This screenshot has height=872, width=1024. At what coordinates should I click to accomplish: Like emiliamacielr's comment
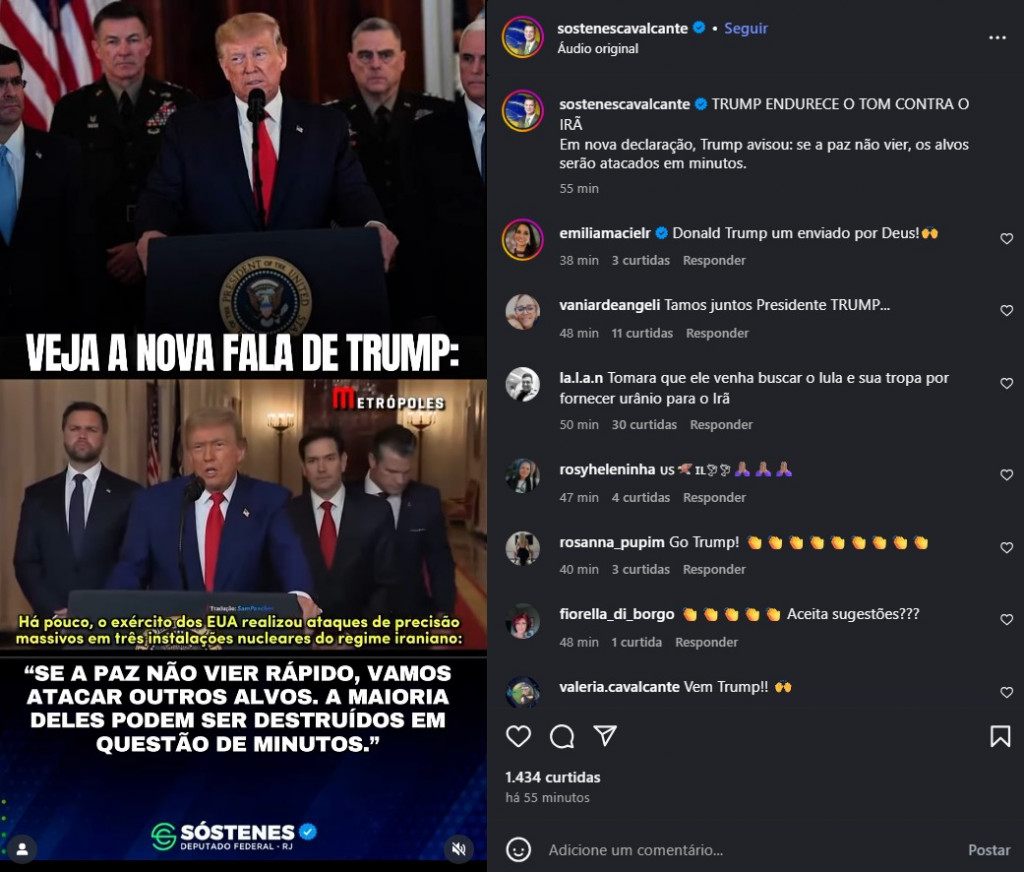pyautogui.click(x=1006, y=239)
